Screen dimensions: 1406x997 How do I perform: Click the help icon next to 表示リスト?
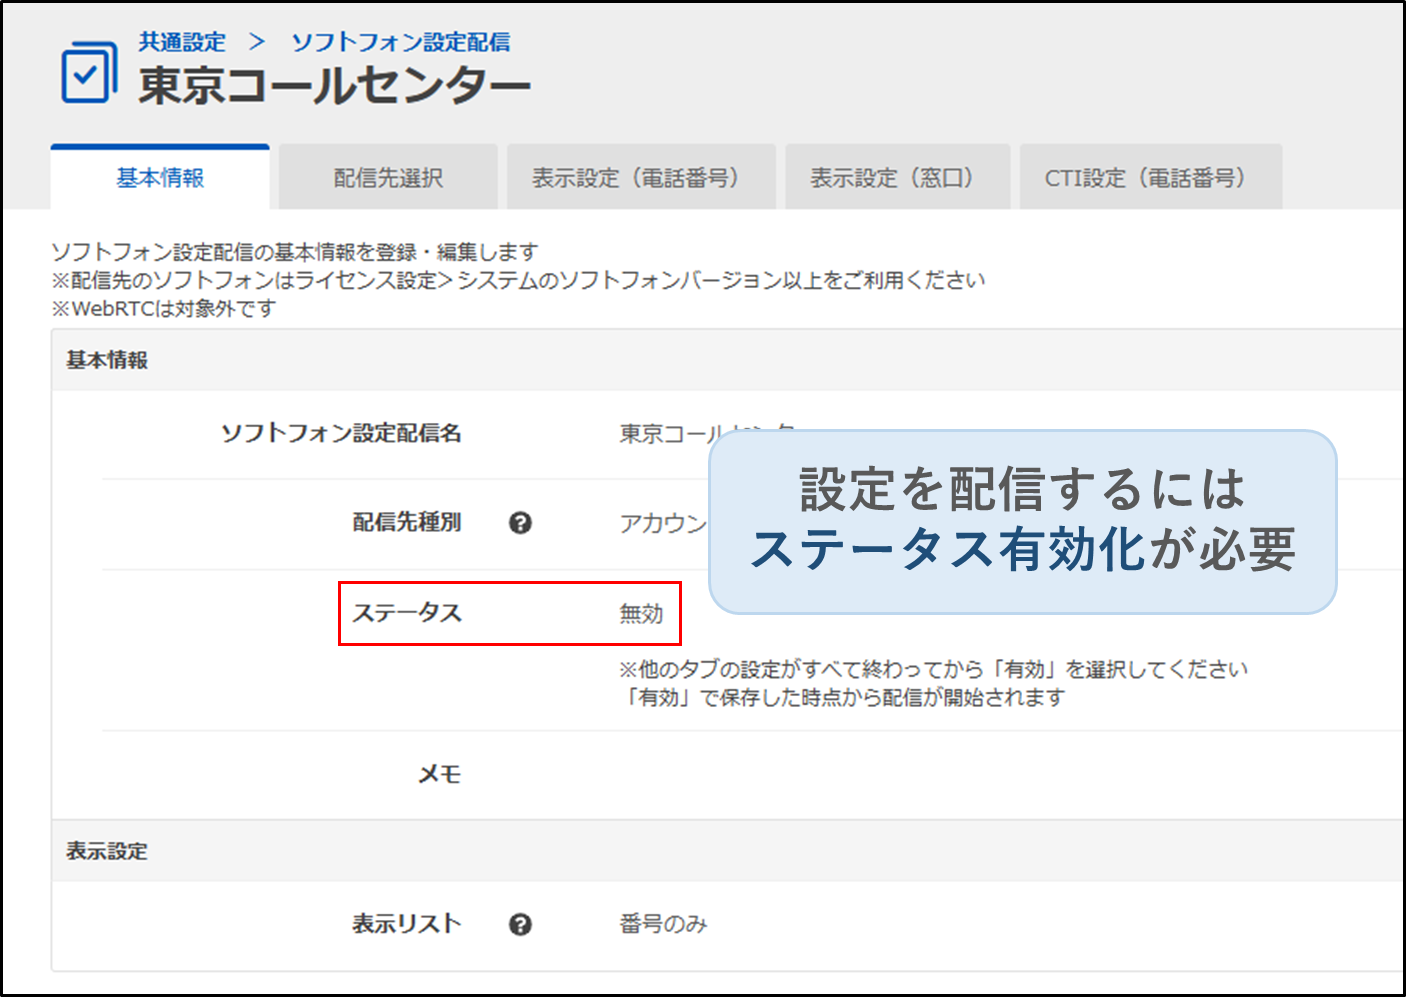coord(520,925)
